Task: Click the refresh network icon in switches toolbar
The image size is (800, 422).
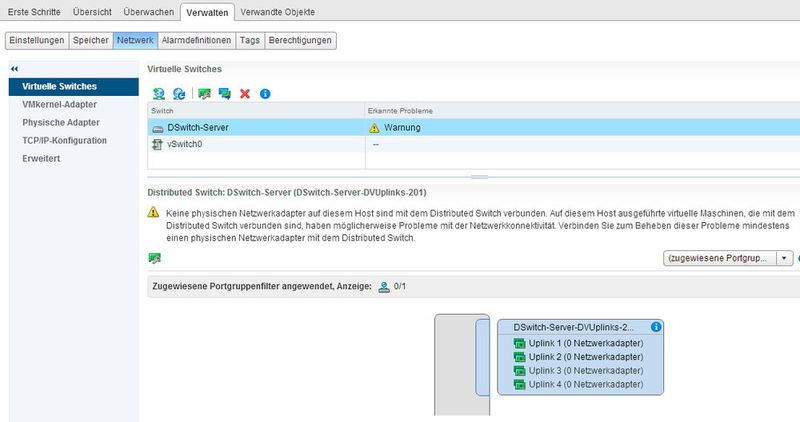Action: (x=178, y=93)
